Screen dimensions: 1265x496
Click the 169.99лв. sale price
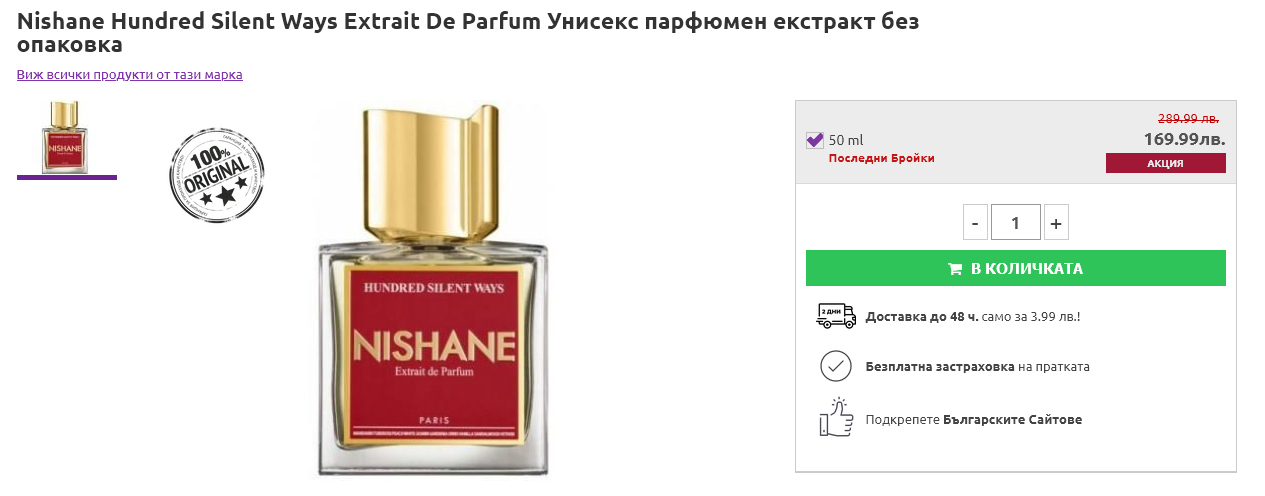coord(1184,139)
